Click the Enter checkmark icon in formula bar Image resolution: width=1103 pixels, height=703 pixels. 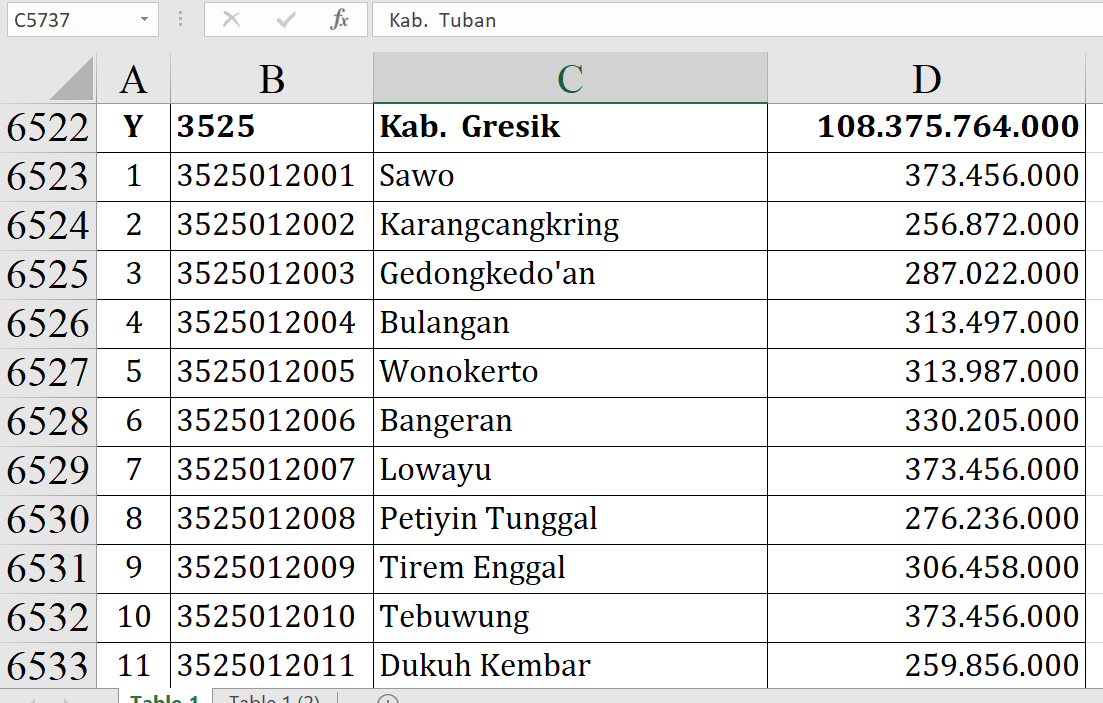click(286, 20)
